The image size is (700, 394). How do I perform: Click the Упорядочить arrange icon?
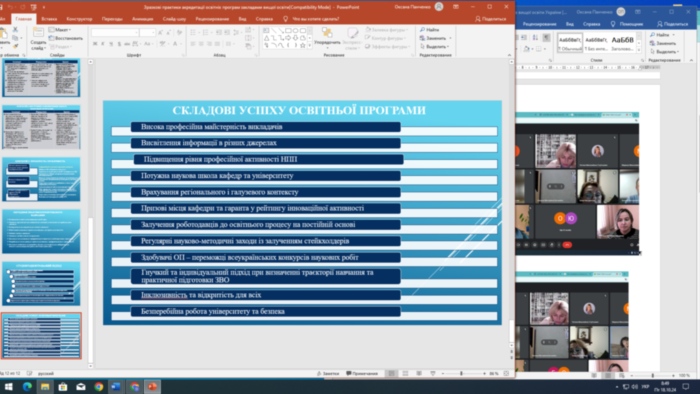point(327,33)
